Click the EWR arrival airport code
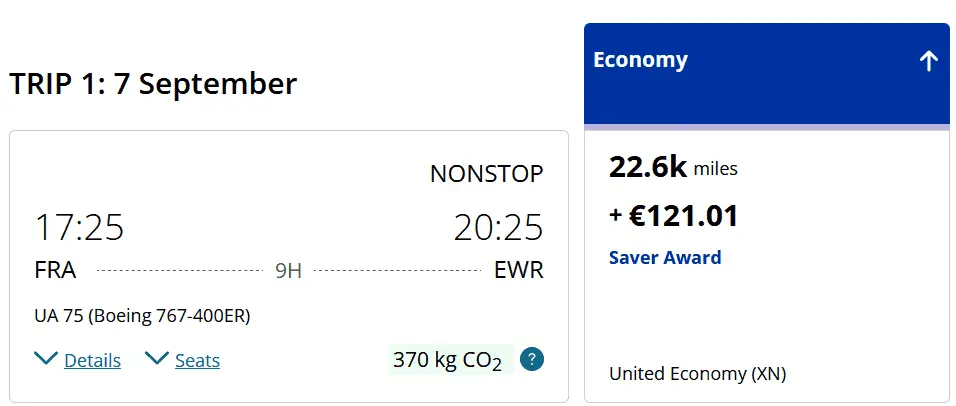Image resolution: width=956 pixels, height=406 pixels. [518, 270]
